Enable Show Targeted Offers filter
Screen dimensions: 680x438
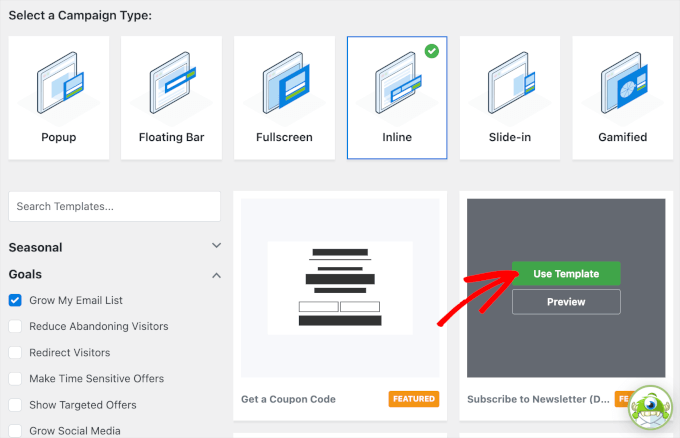[15, 405]
